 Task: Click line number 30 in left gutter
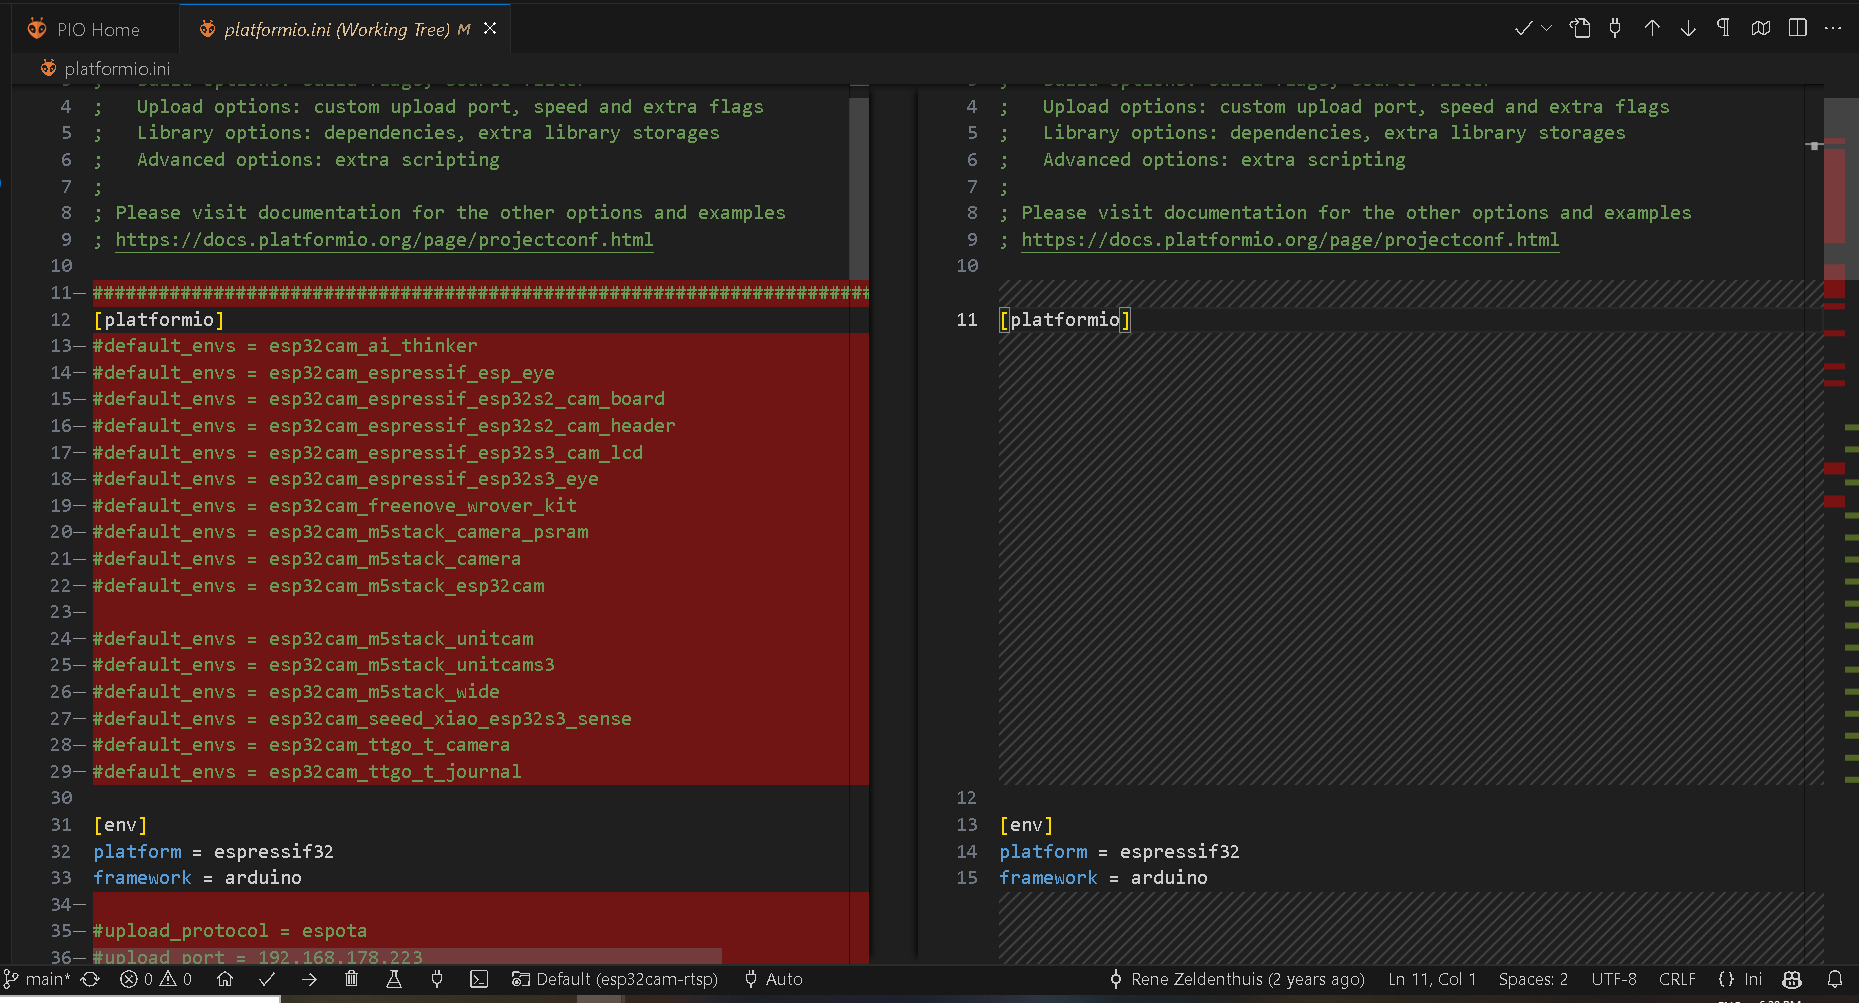[61, 798]
